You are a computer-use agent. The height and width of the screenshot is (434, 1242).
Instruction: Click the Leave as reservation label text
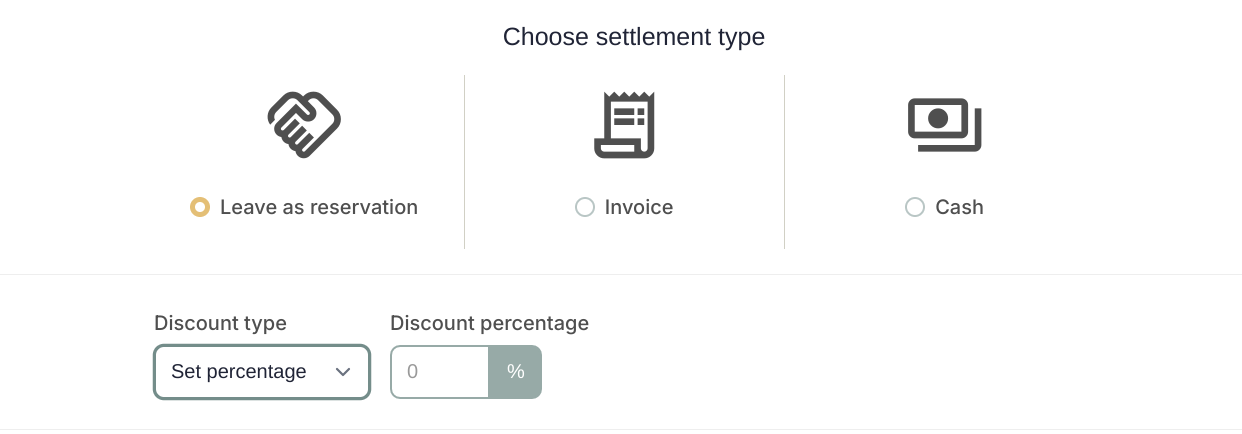pos(319,207)
